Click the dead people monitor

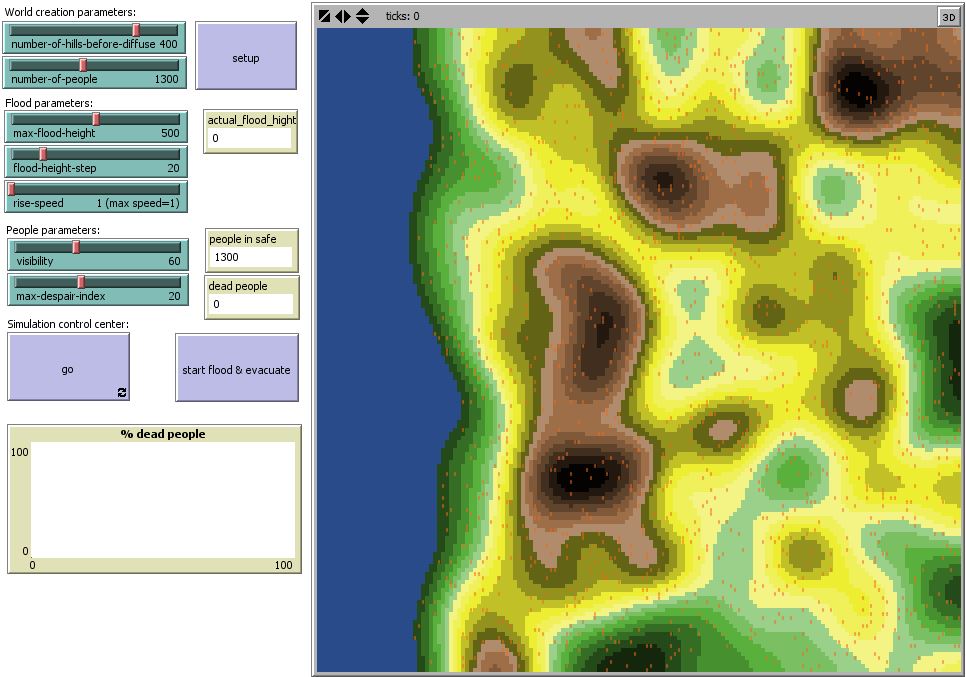coord(251,304)
